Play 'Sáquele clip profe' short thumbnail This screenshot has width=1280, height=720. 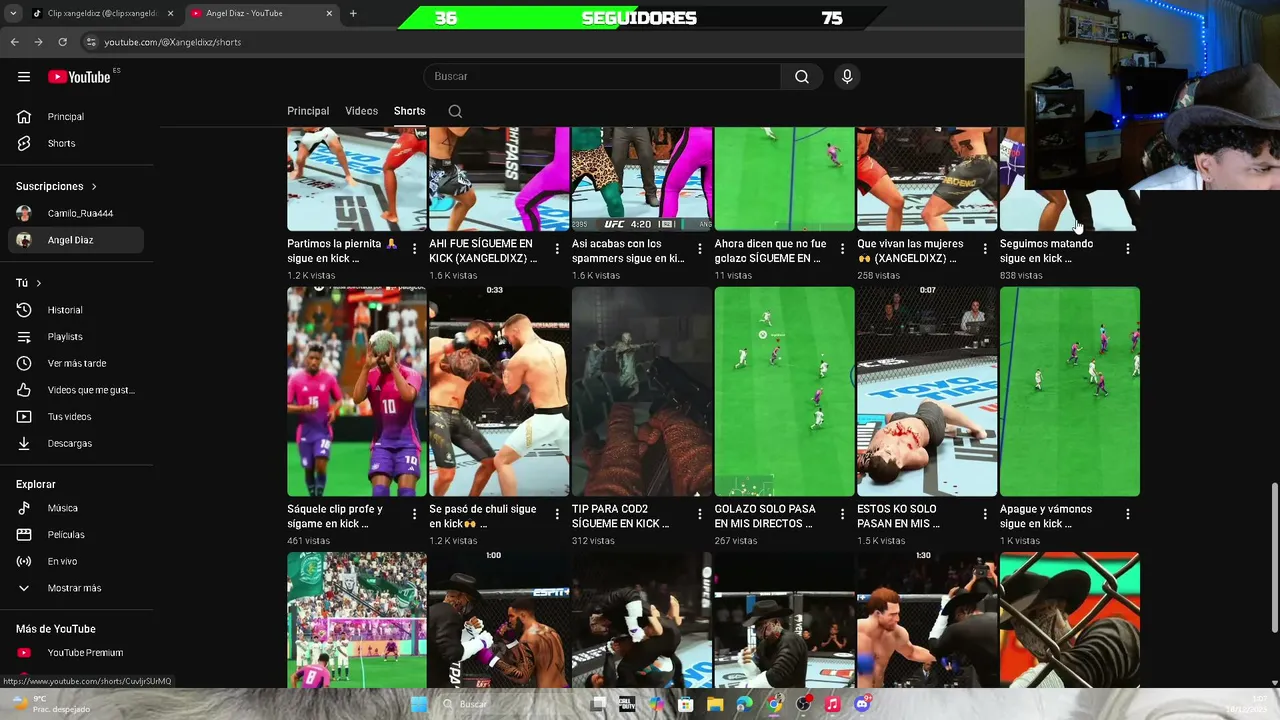(357, 391)
